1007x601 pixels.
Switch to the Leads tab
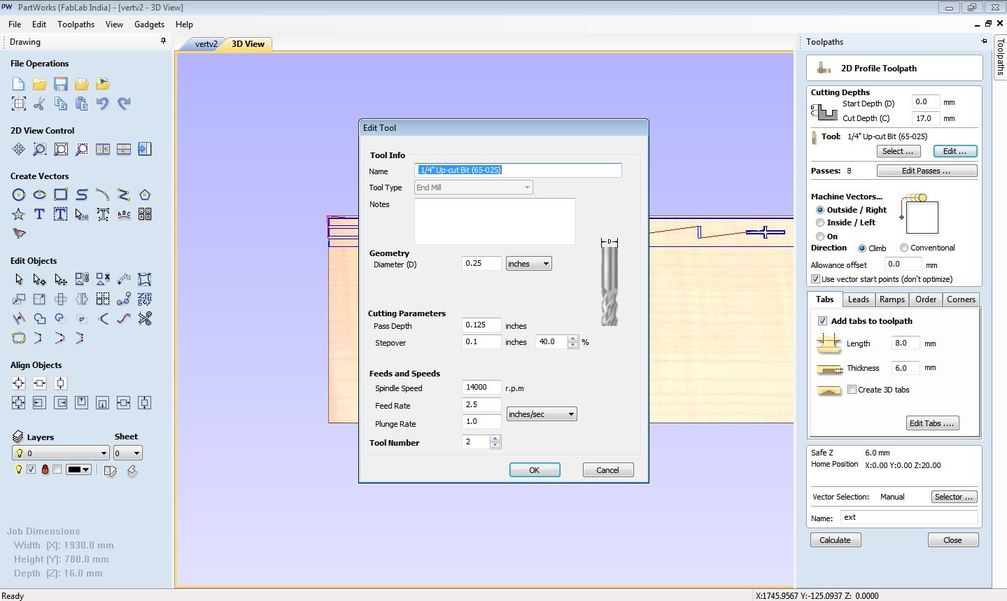click(858, 300)
